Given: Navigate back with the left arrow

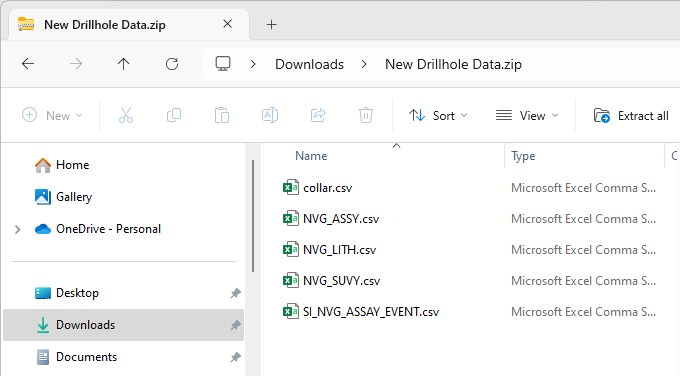Looking at the screenshot, I should click(28, 64).
